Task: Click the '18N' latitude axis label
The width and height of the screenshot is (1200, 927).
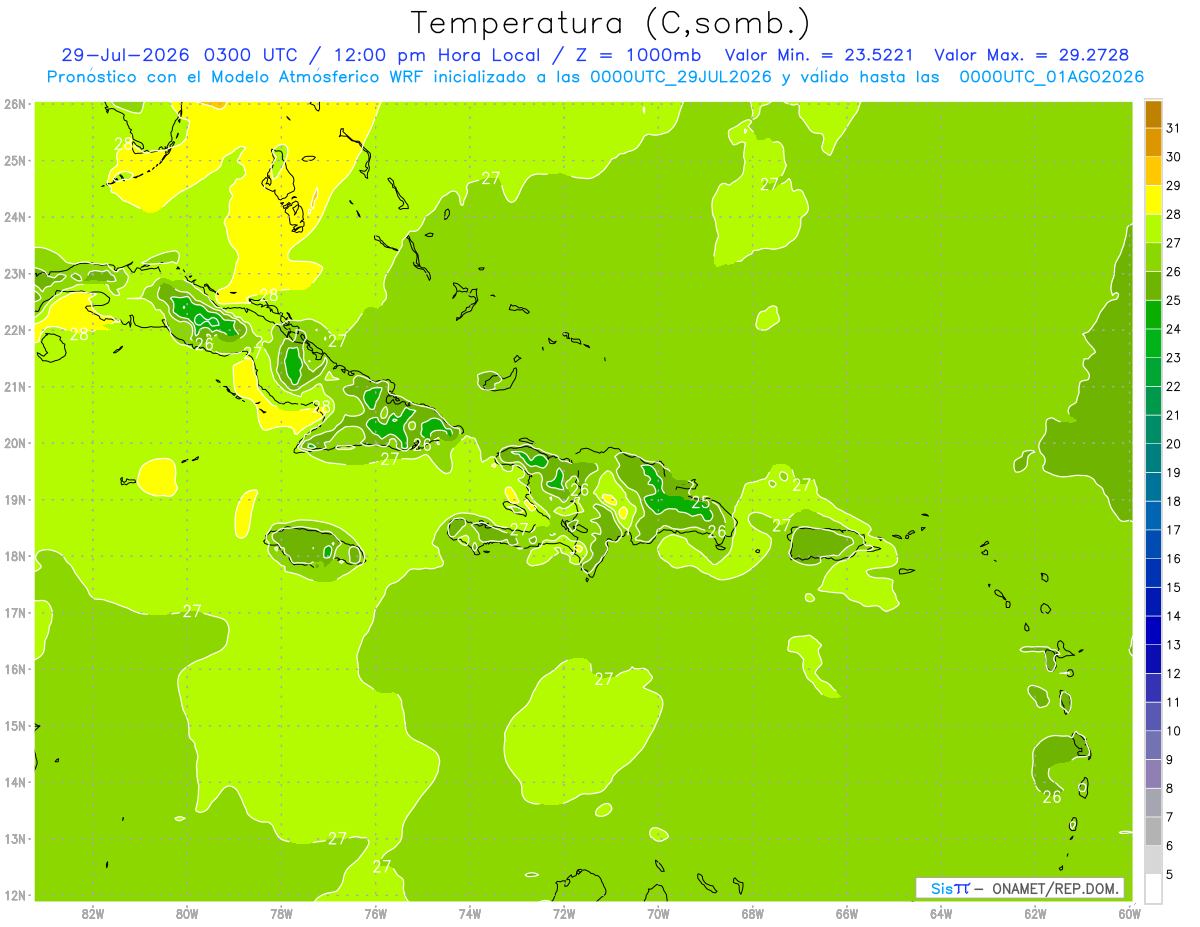Action: point(15,556)
